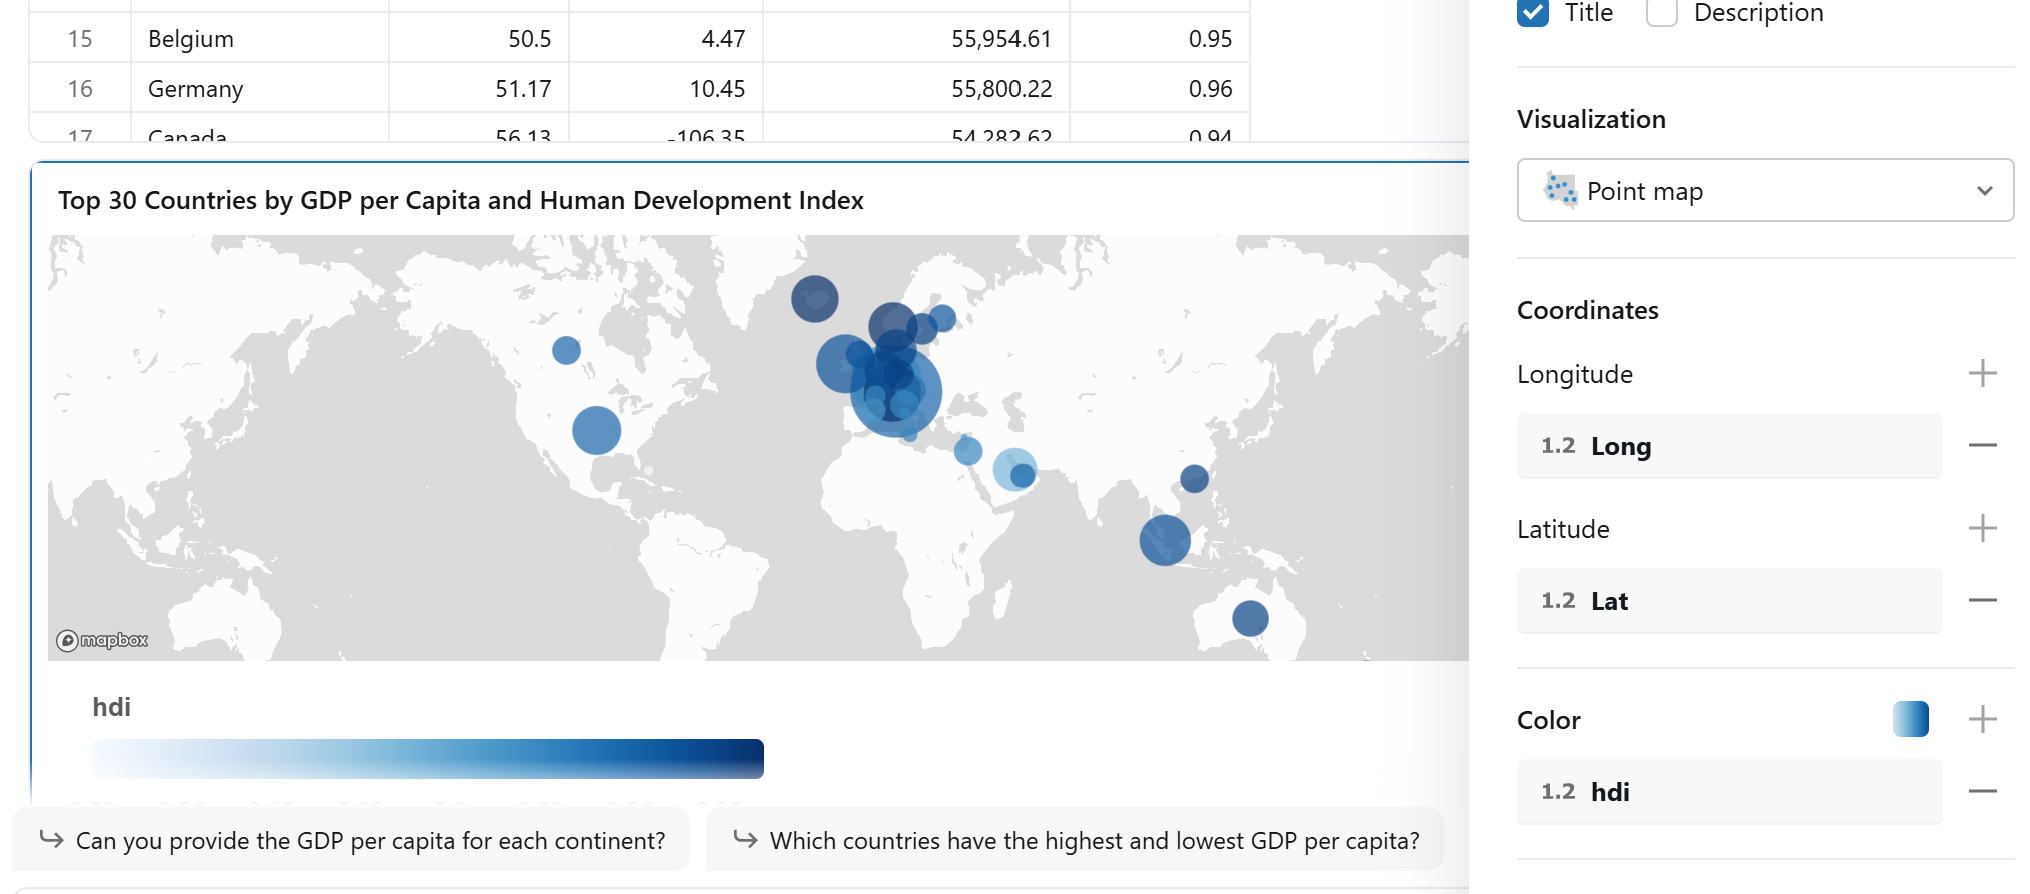Image resolution: width=2030 pixels, height=894 pixels.
Task: Open the Color gradient swatch
Action: pos(1910,720)
